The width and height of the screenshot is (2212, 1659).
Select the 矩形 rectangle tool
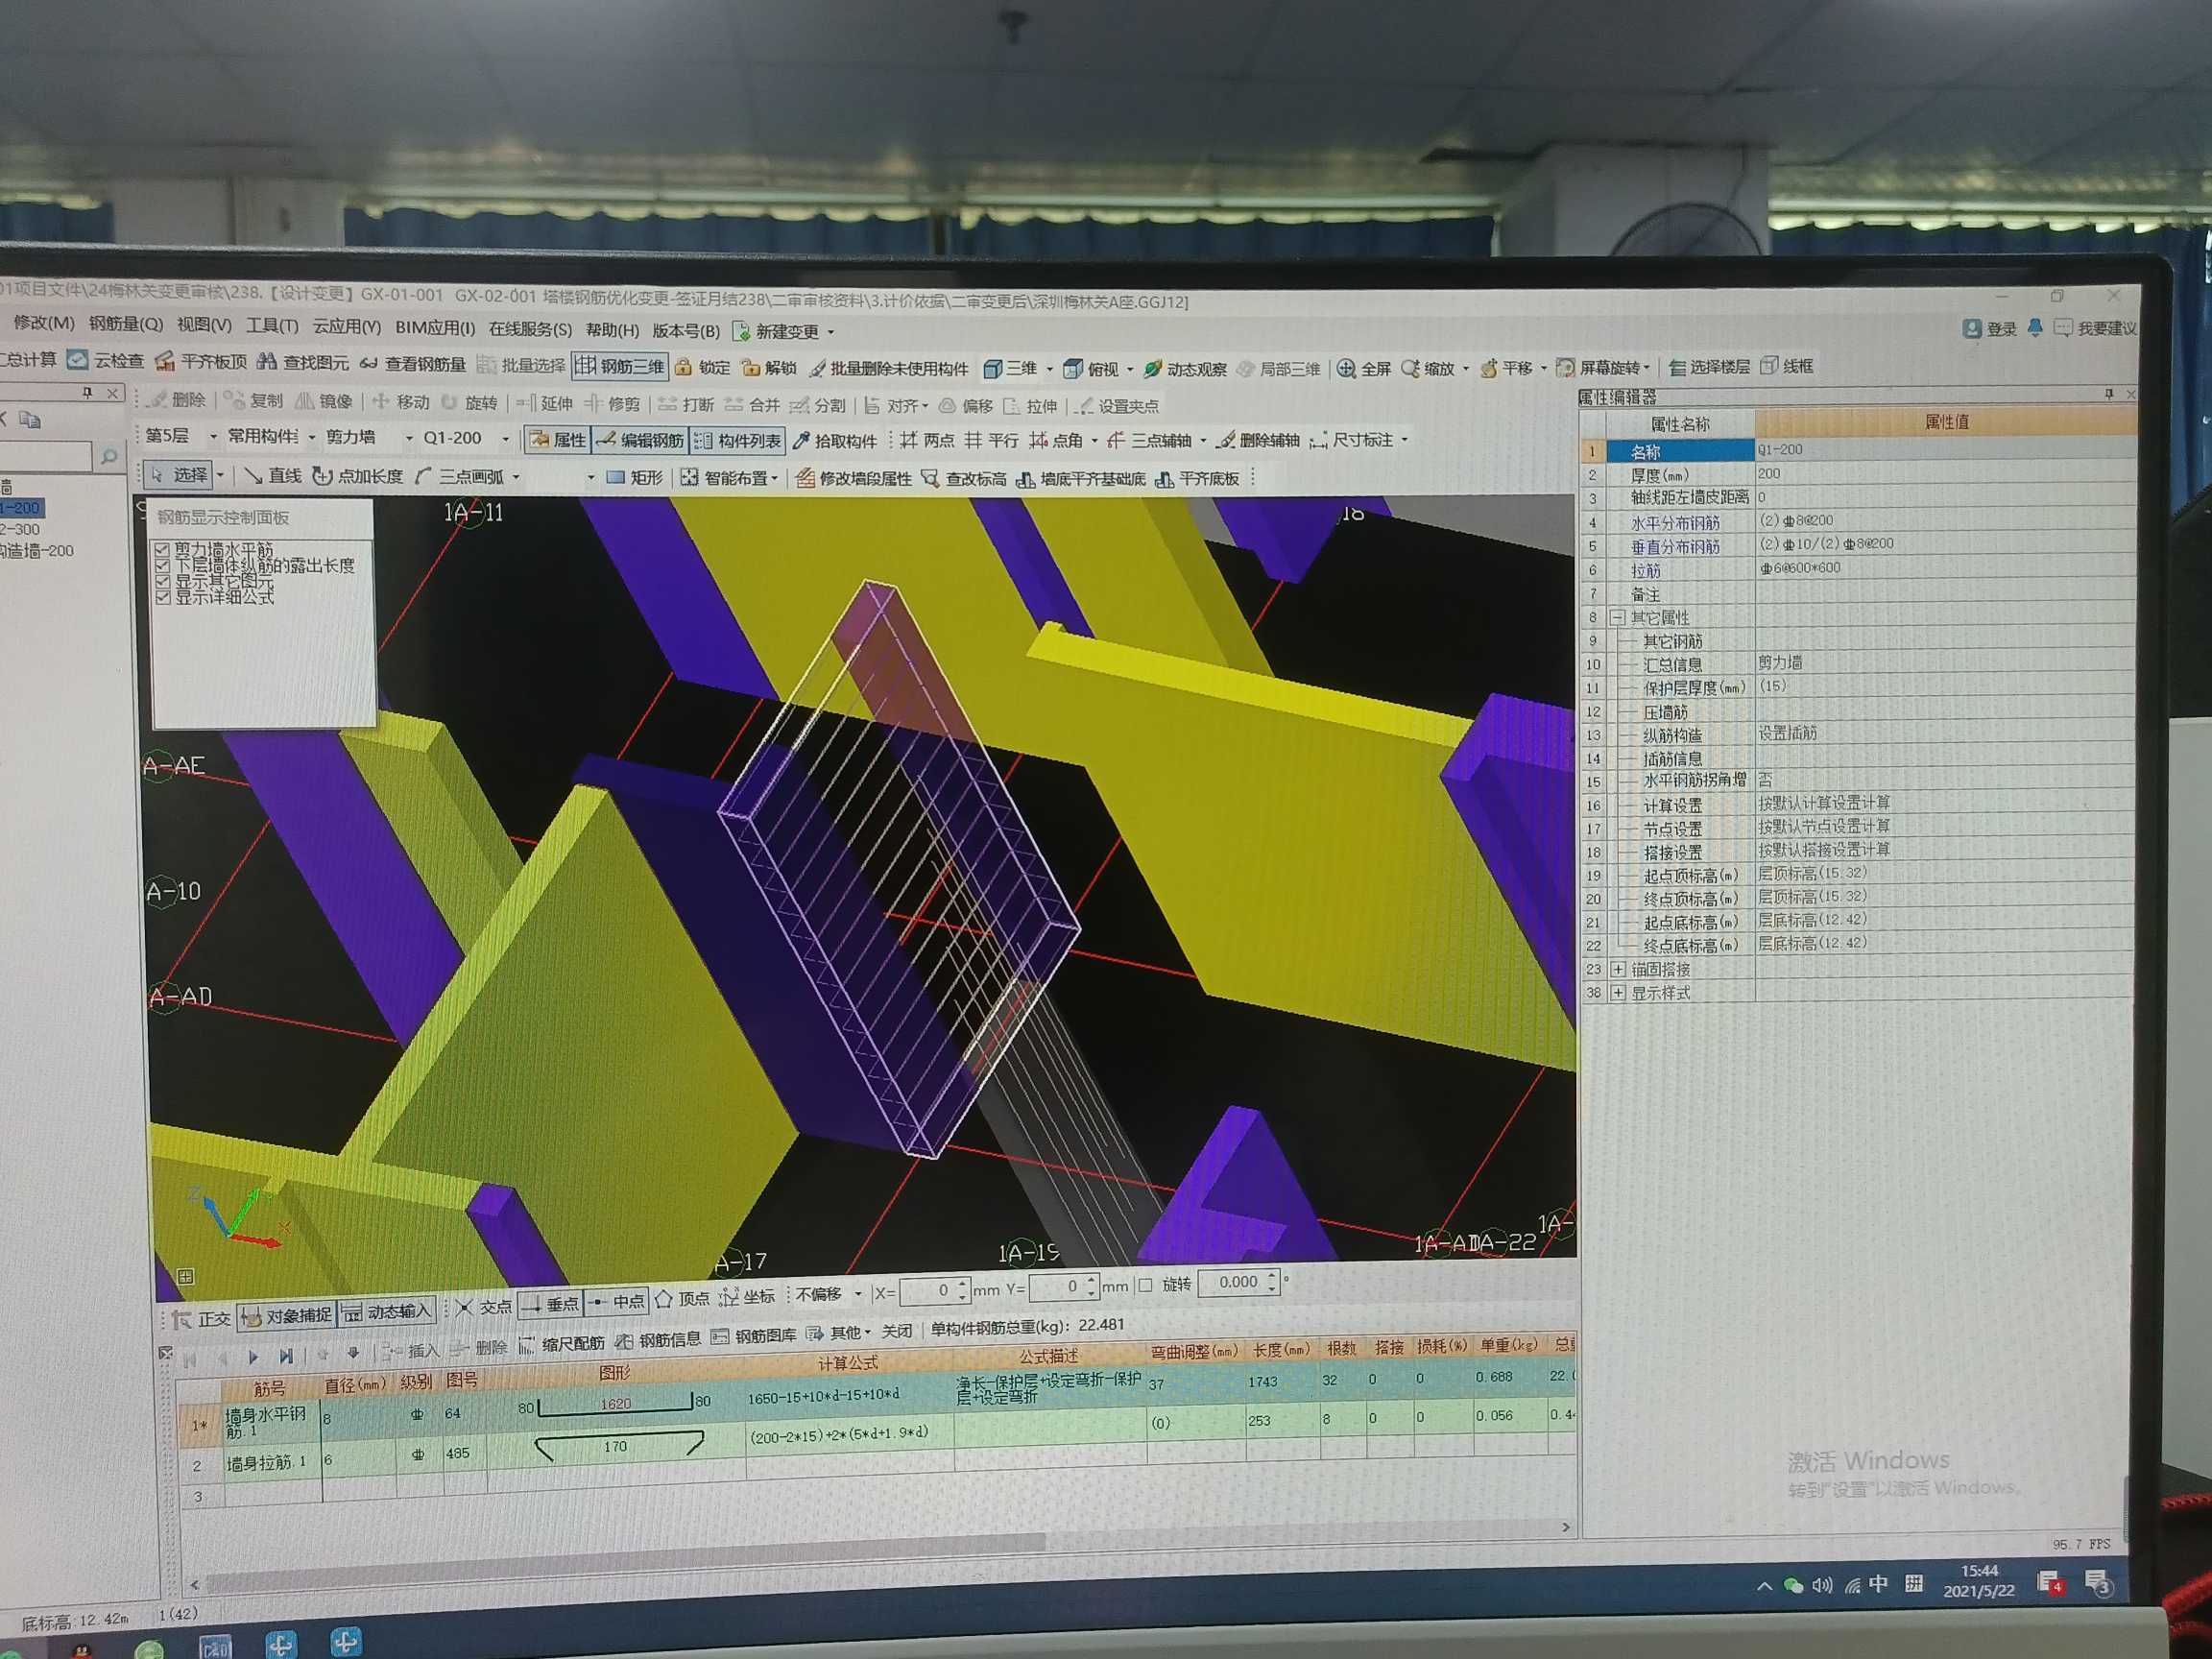point(635,478)
